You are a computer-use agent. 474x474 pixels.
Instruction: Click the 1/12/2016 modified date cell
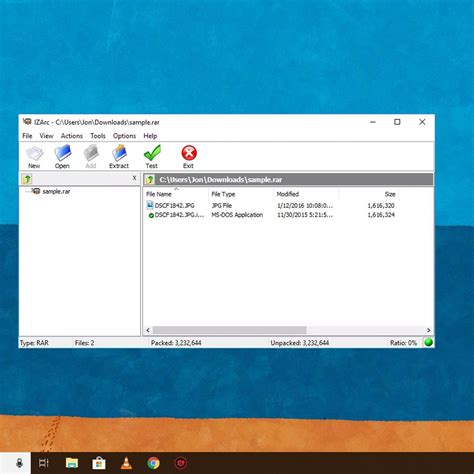coord(305,205)
